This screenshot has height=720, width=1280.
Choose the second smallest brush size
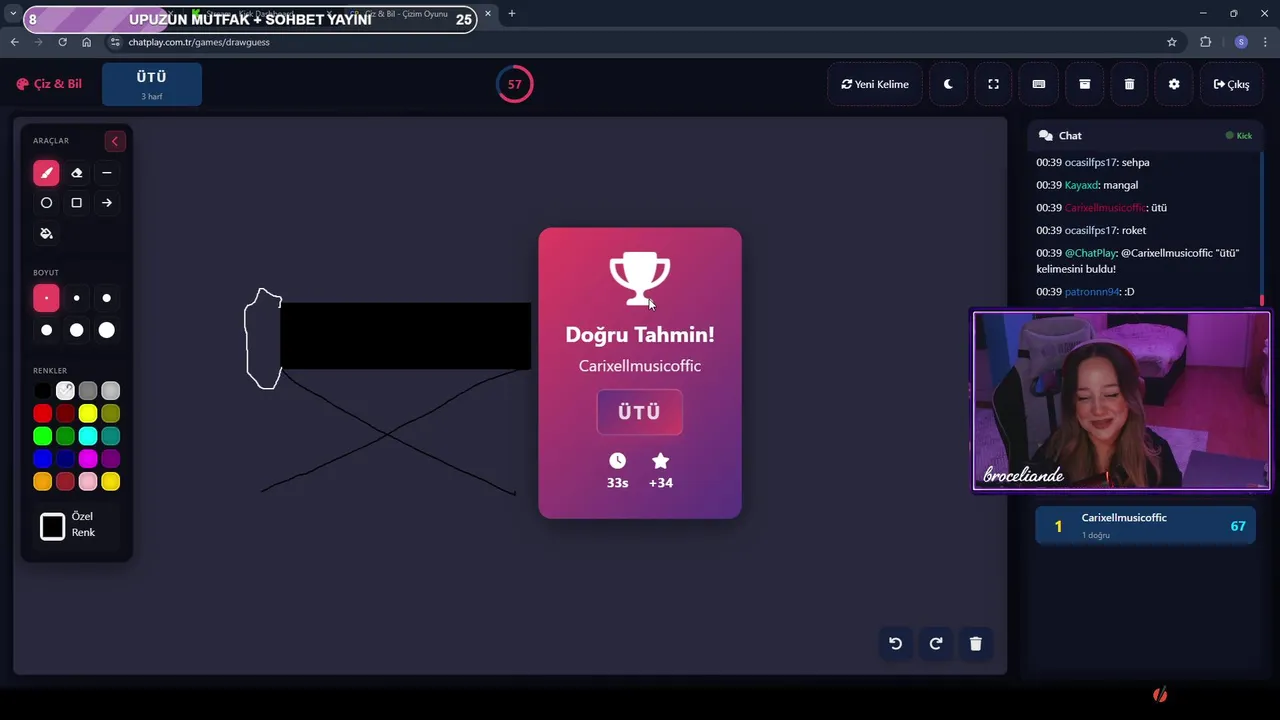click(76, 298)
